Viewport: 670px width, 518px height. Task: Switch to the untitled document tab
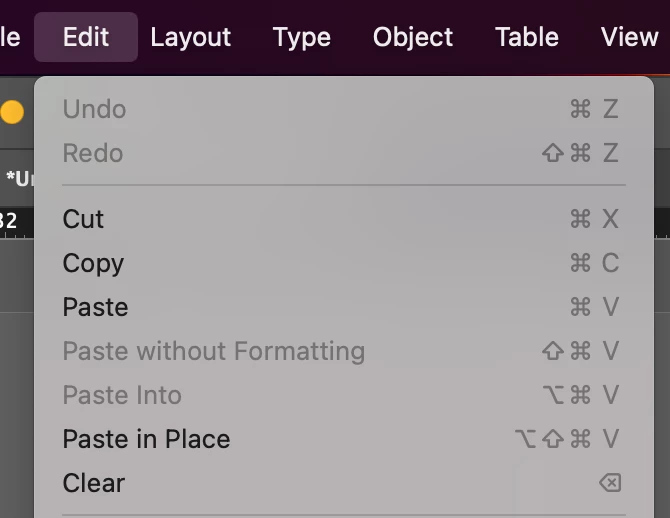click(18, 179)
